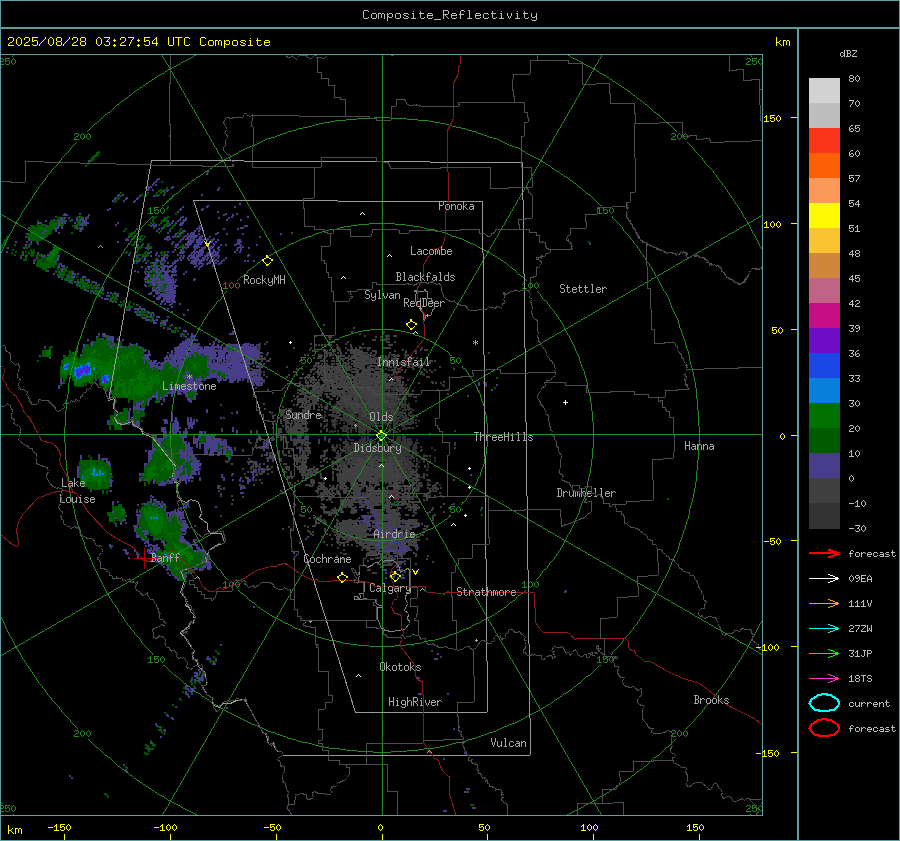Click the Lake Louise label
900x841 pixels.
coord(77,491)
